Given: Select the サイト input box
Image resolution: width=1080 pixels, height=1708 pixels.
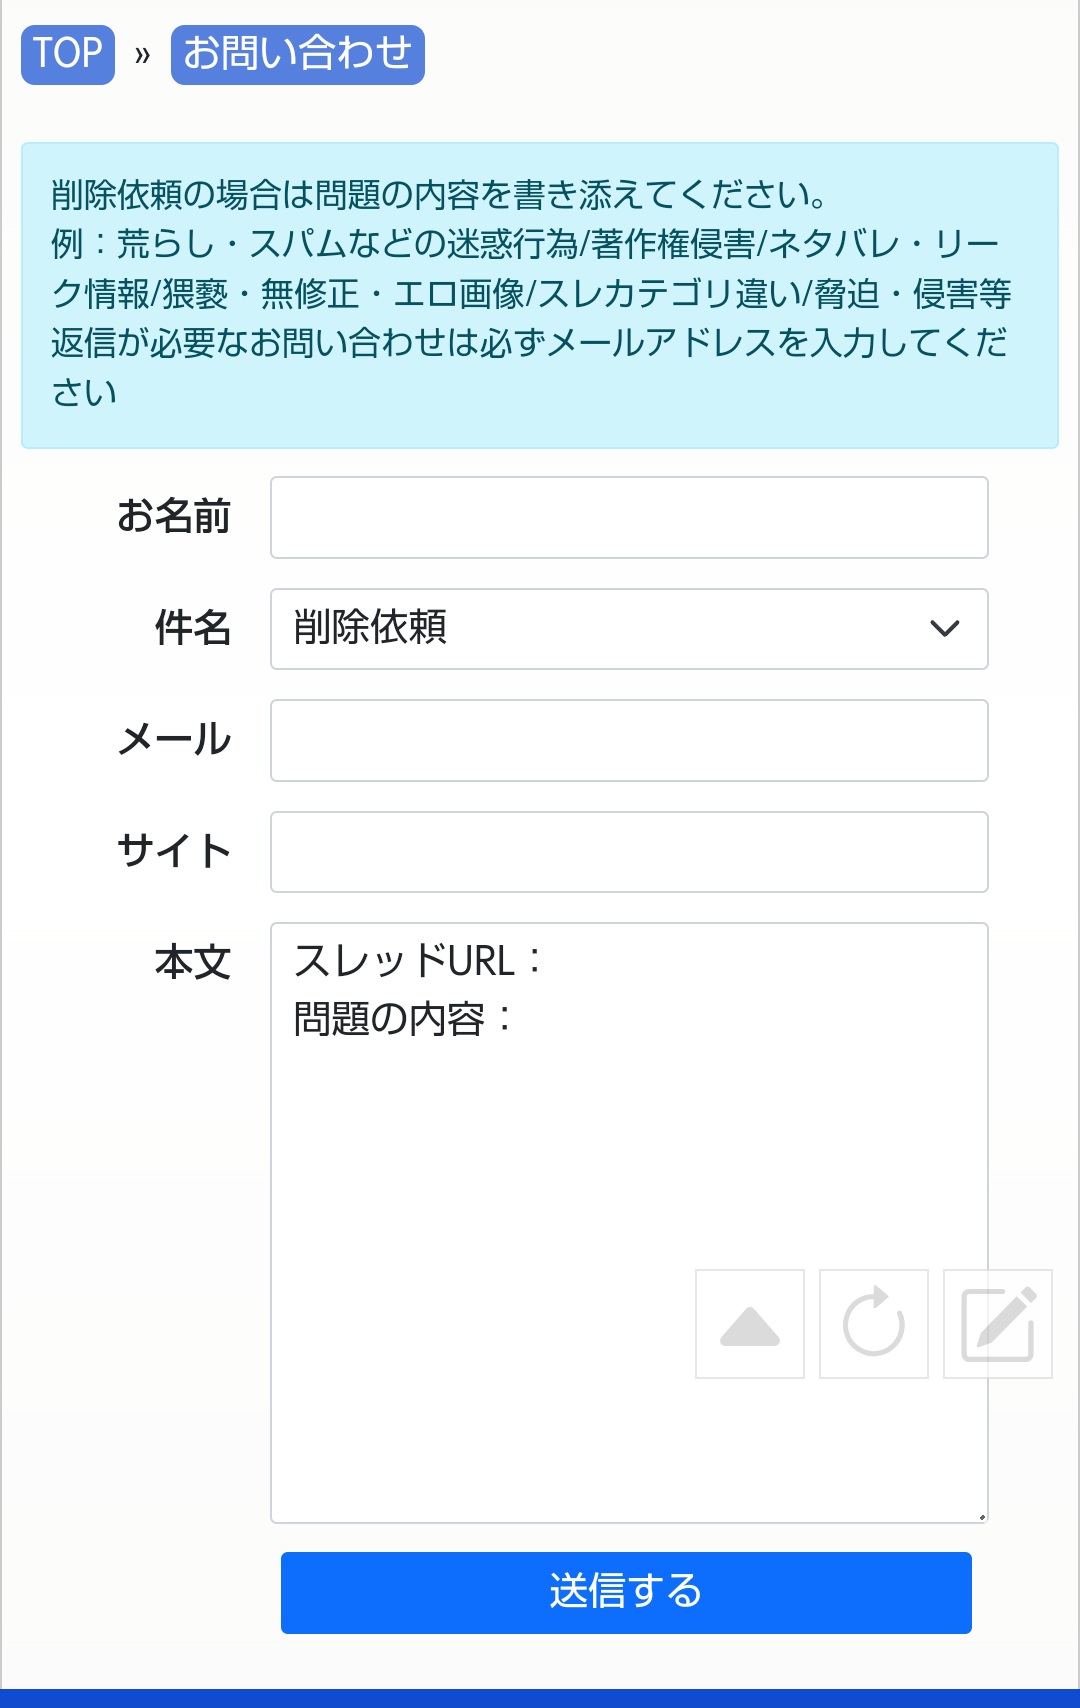Looking at the screenshot, I should click(629, 851).
